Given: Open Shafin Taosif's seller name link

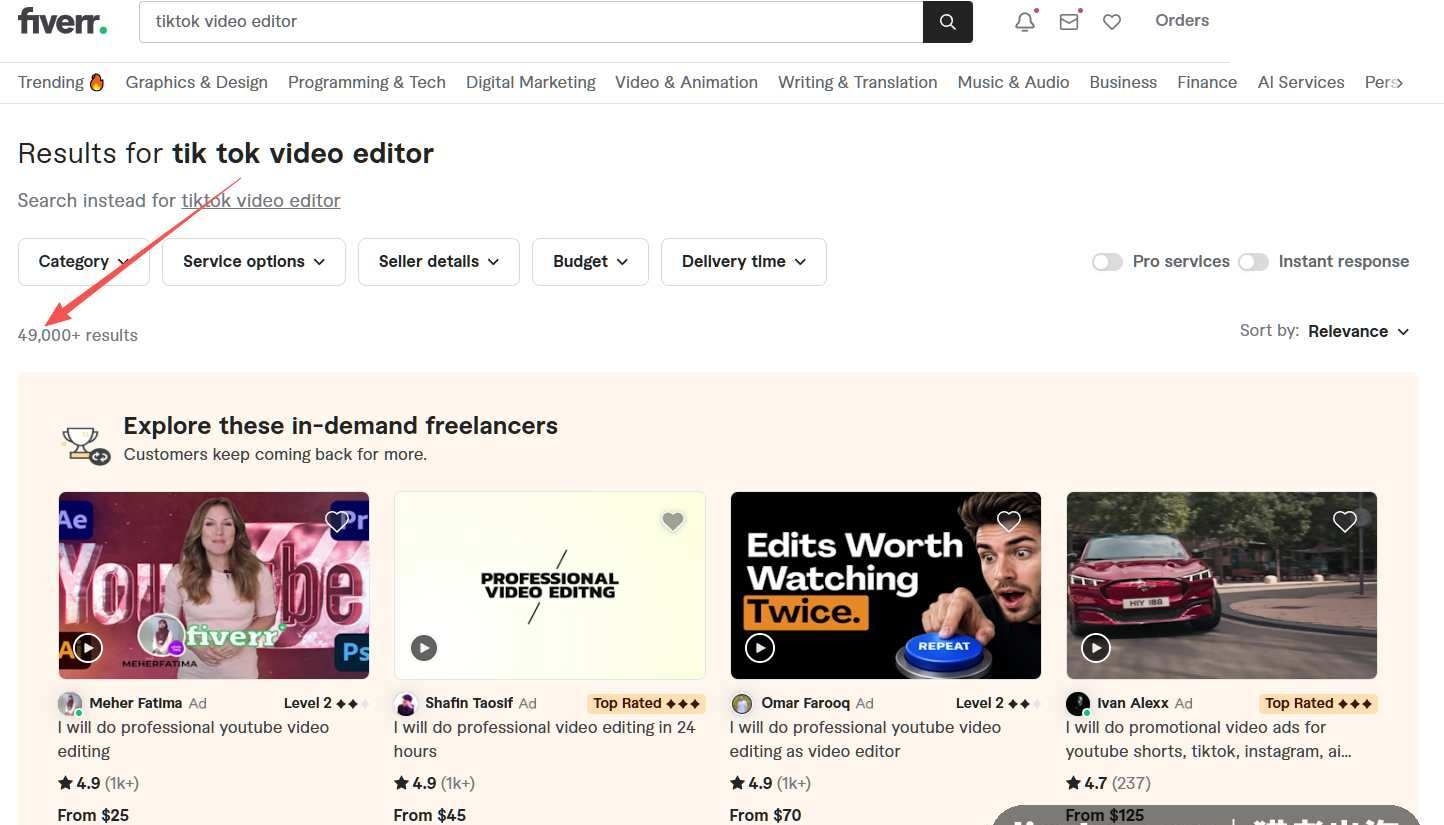Looking at the screenshot, I should pos(469,703).
